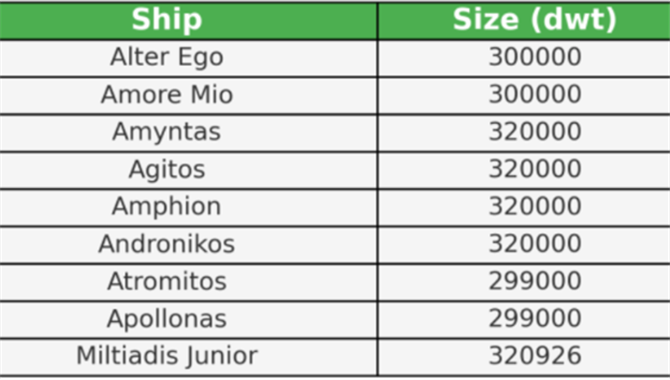Select the Amyntas ship cell
Screen dimensions: 670x380
(188, 133)
